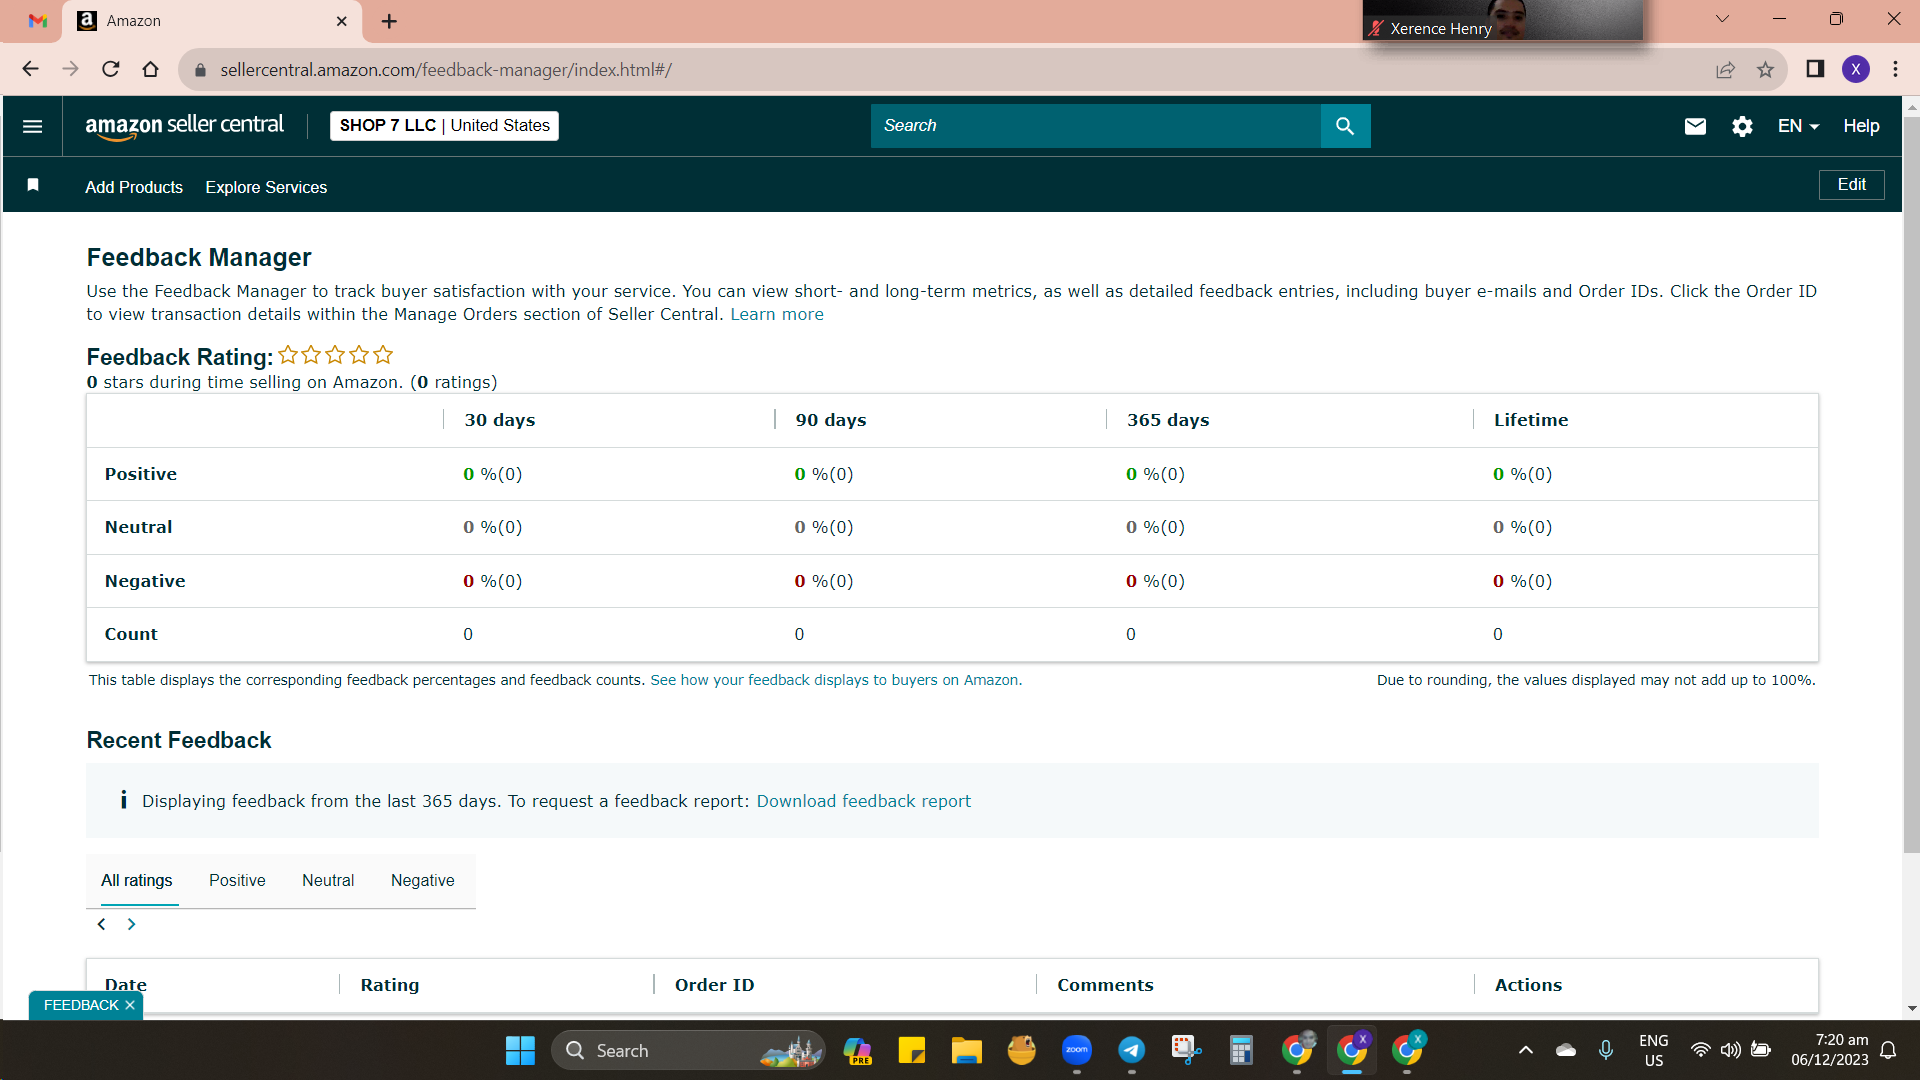Image resolution: width=1920 pixels, height=1080 pixels.
Task: Open Telegram from the taskbar
Action: 1131,1050
